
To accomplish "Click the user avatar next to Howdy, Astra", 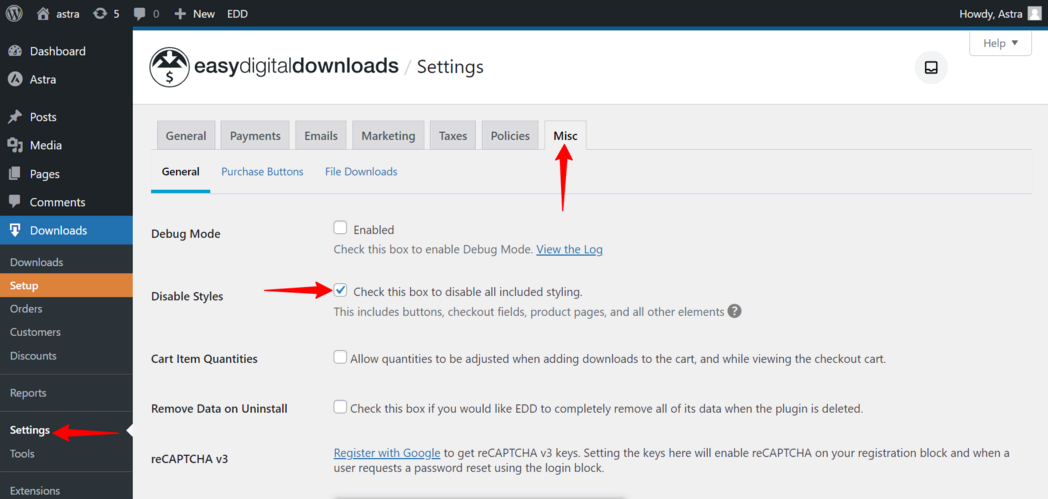I will coord(1034,14).
